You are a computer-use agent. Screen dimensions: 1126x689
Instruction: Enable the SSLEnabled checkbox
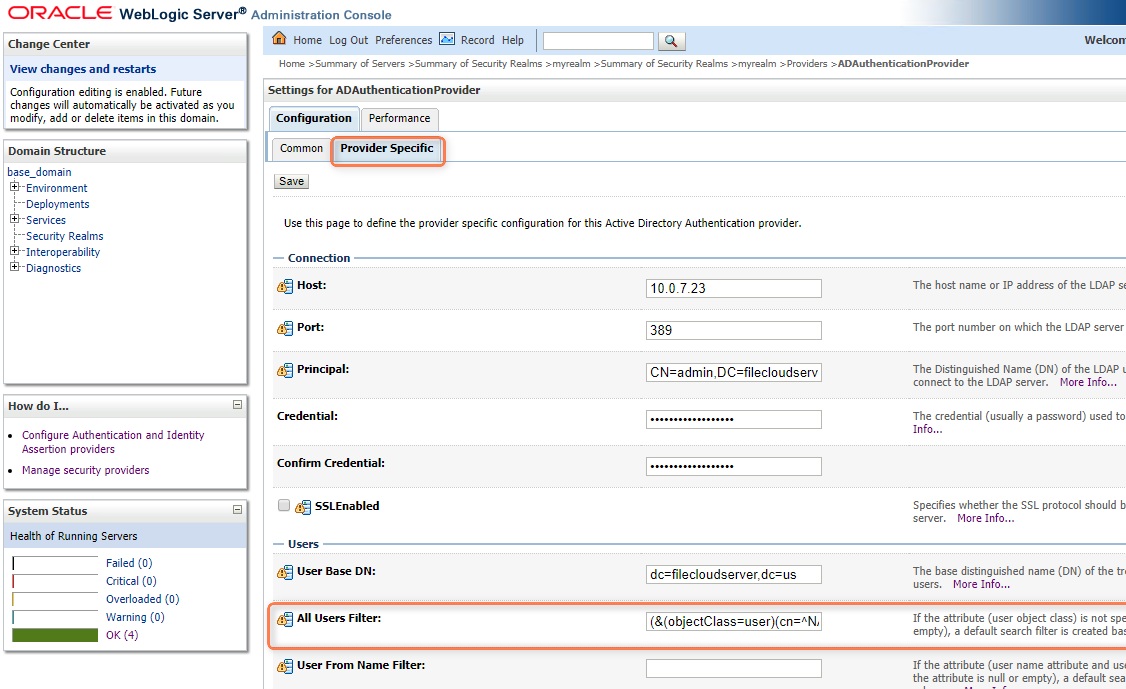coord(284,506)
